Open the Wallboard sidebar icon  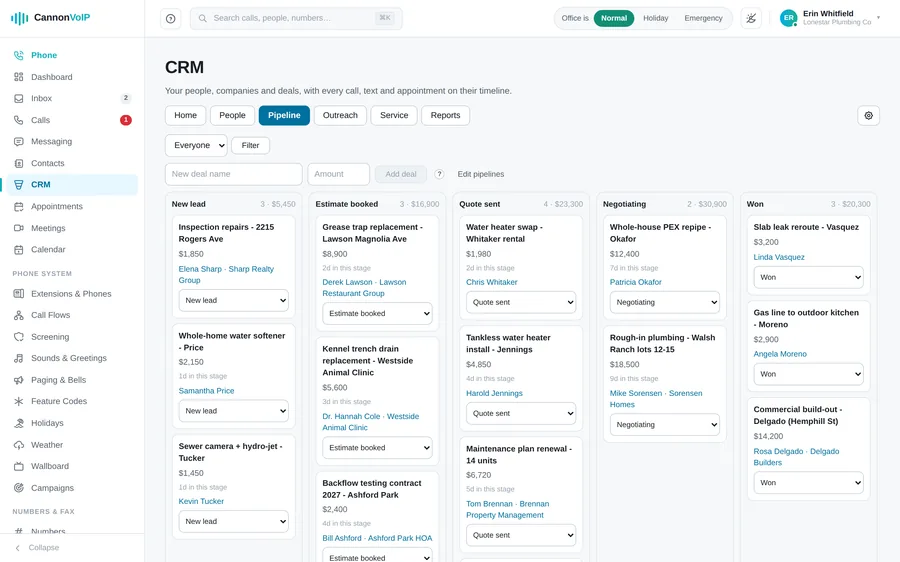tap(19, 466)
